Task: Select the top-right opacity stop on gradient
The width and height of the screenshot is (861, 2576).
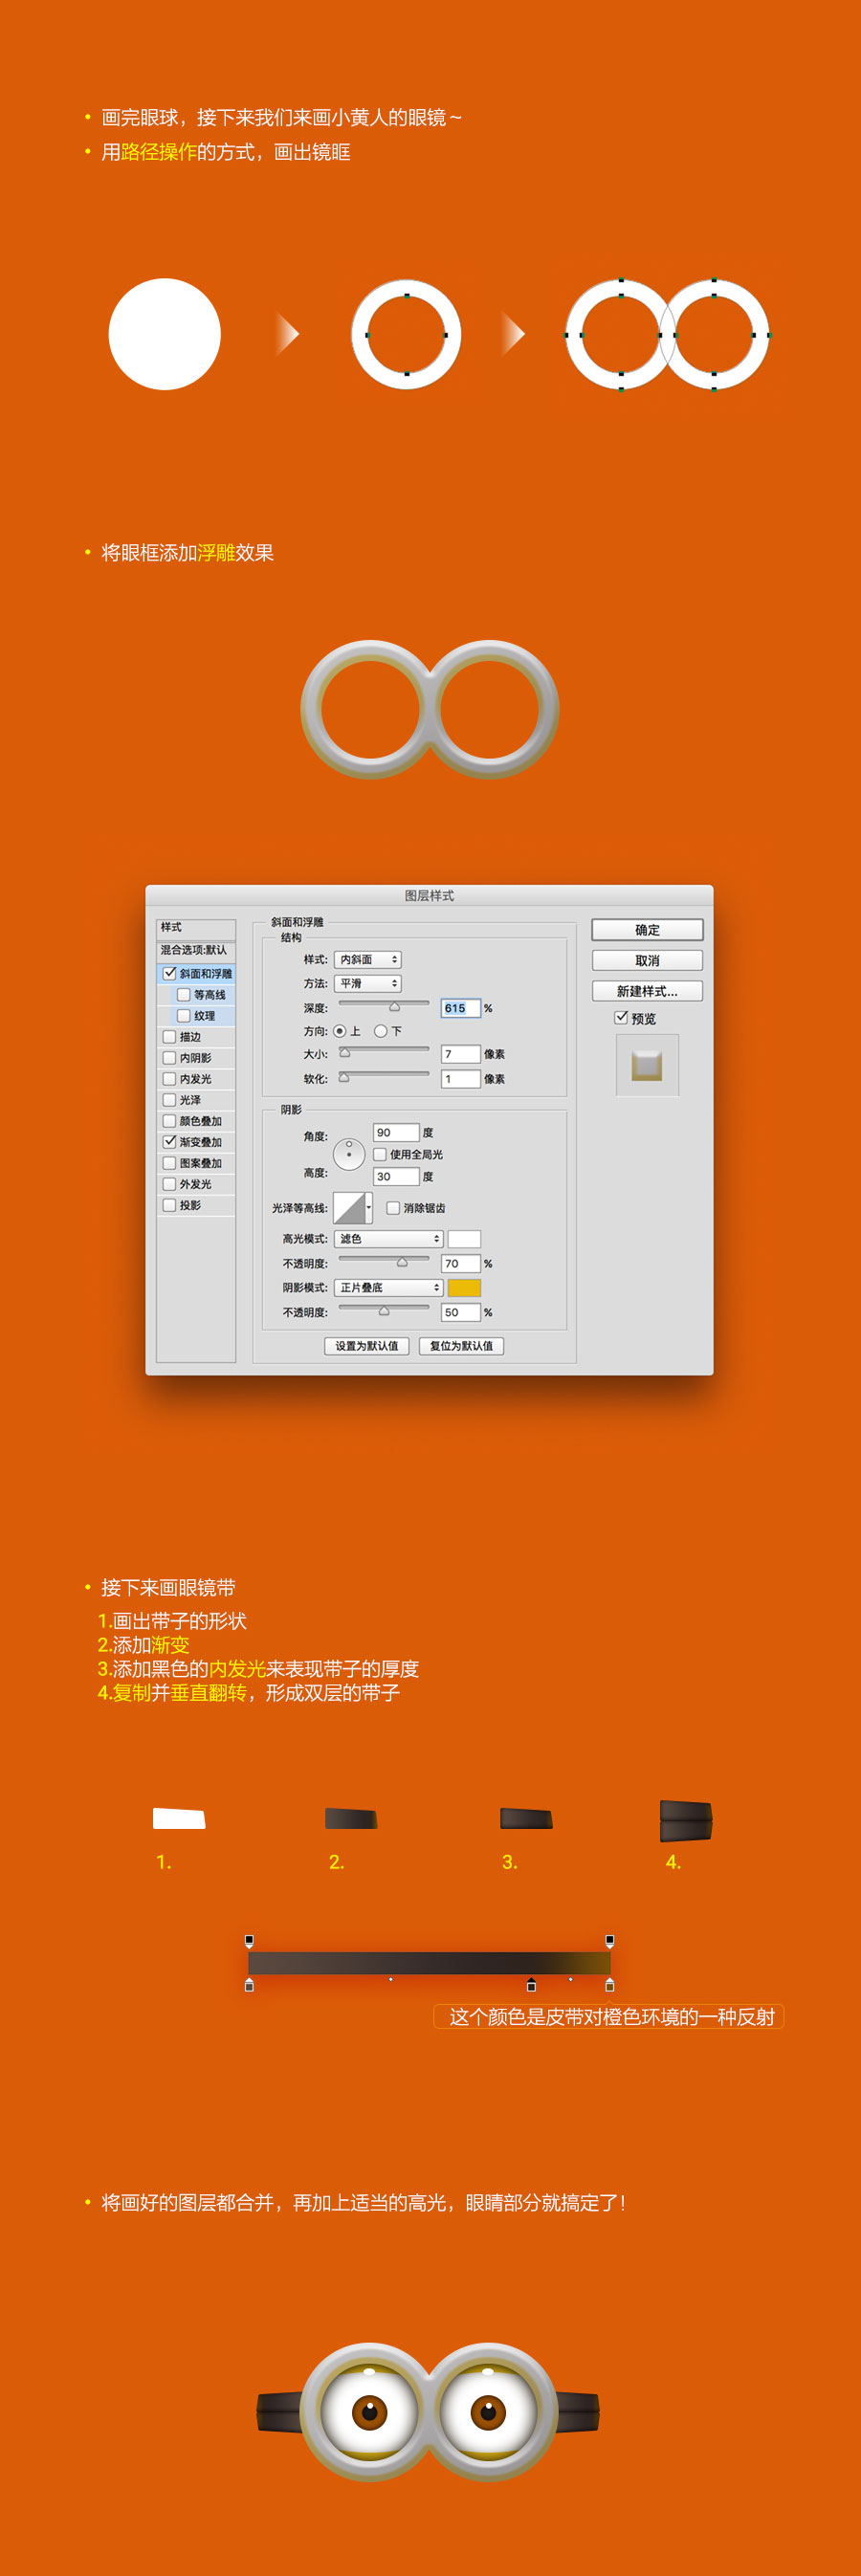Action: tap(609, 1940)
